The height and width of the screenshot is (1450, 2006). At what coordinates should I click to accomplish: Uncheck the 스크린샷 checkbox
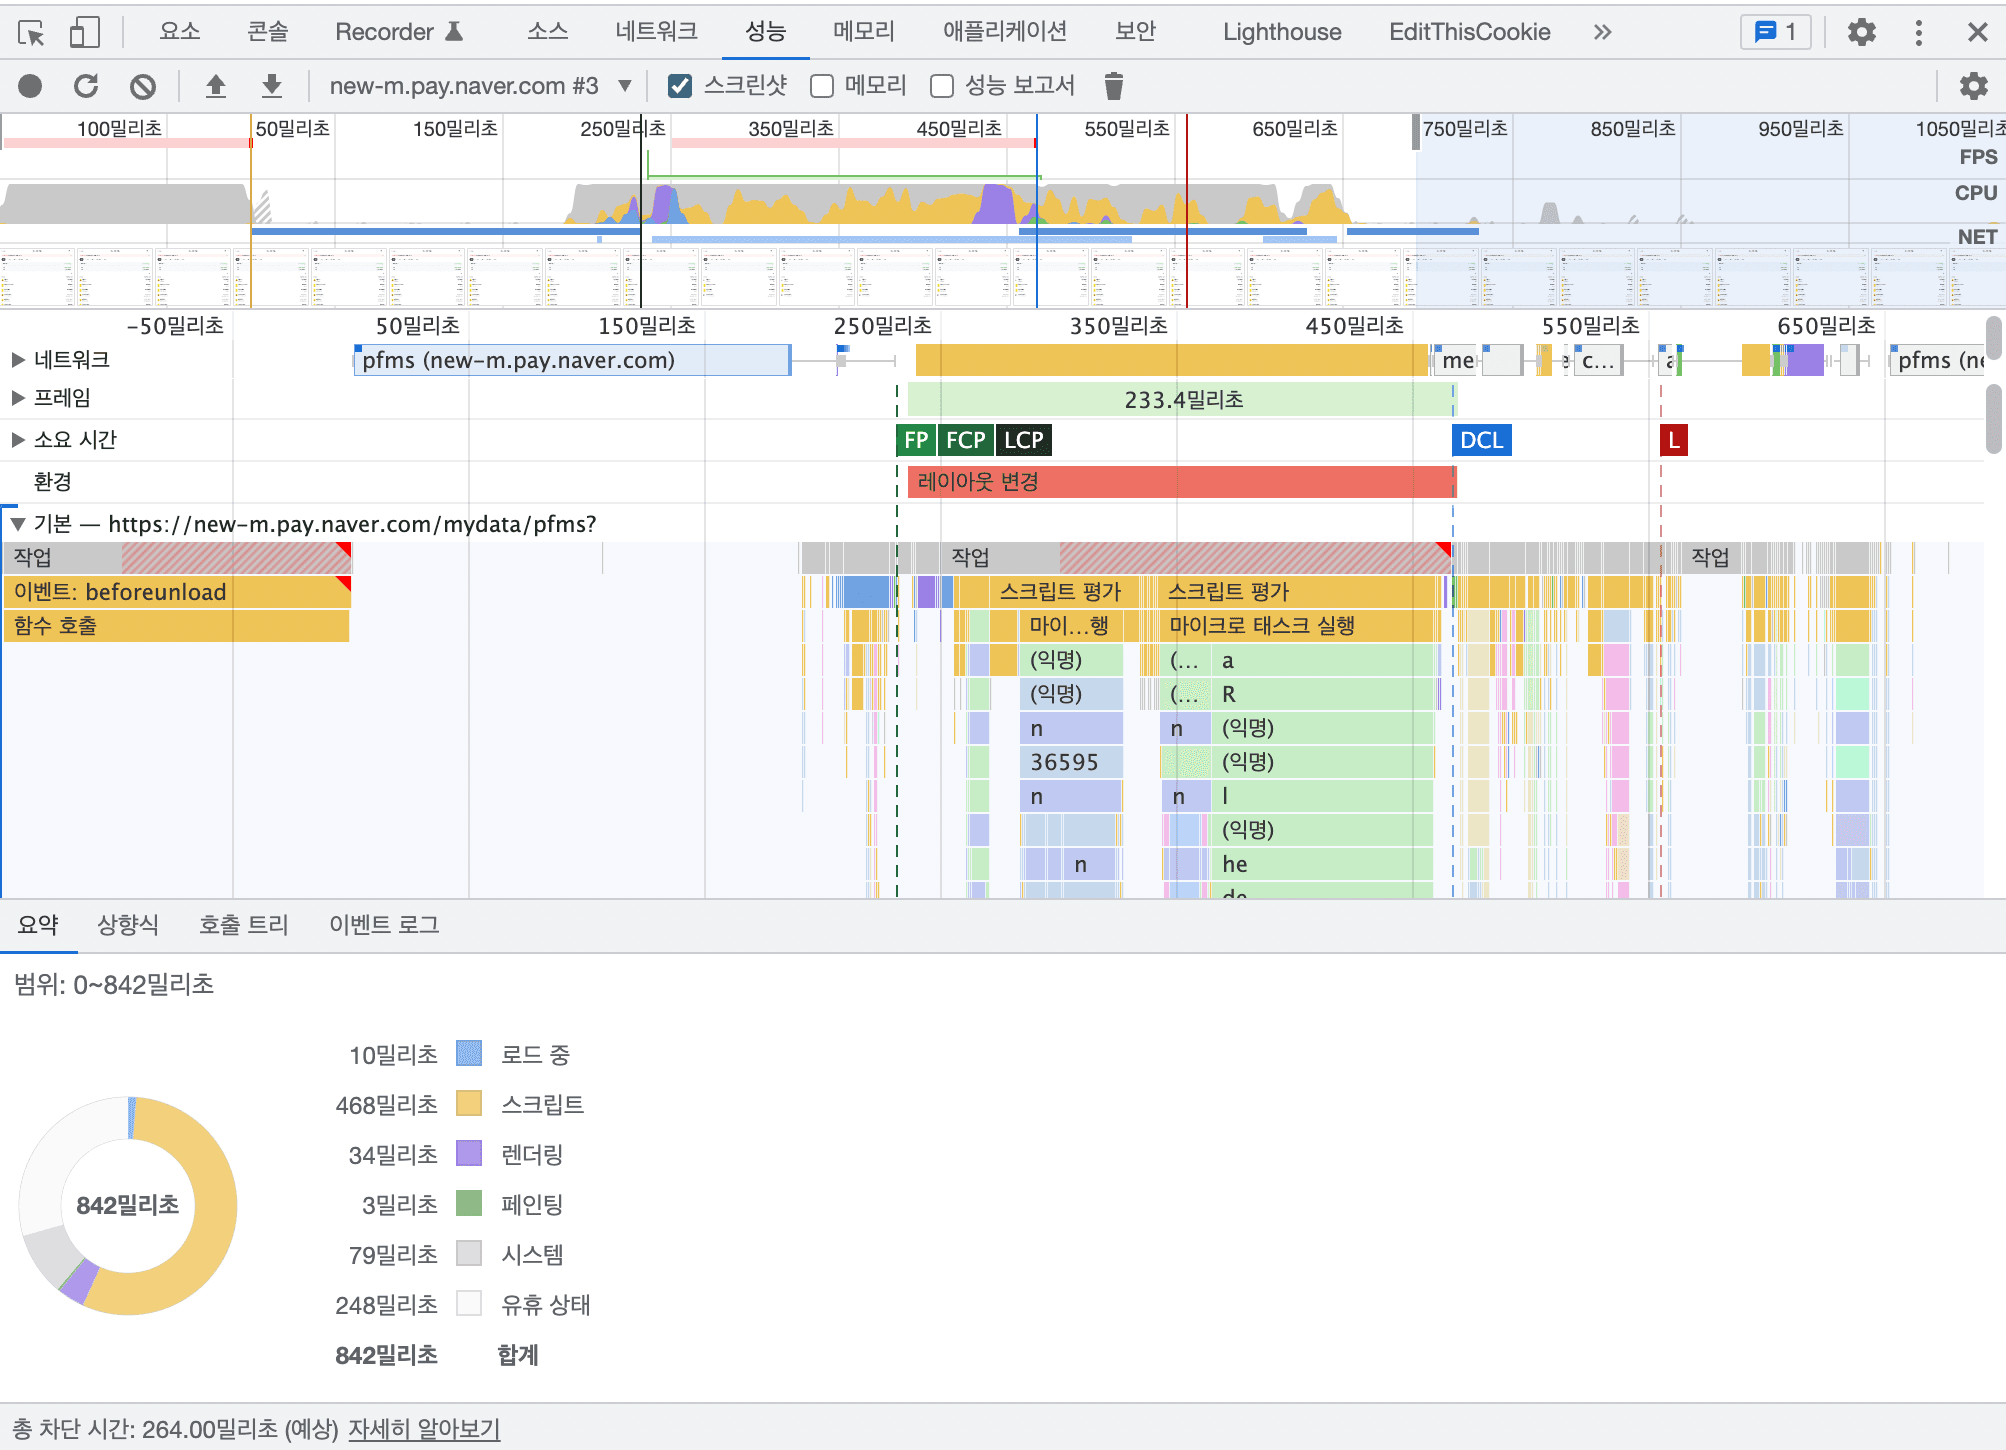click(679, 85)
